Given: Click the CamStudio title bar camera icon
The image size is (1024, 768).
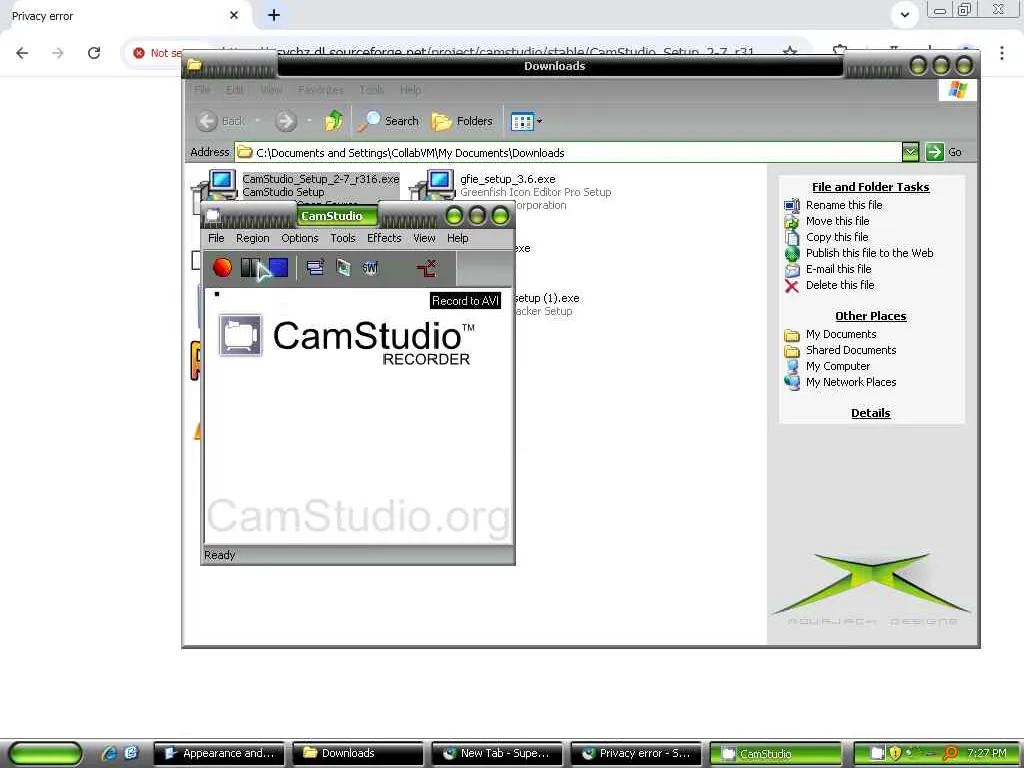Looking at the screenshot, I should tap(213, 216).
